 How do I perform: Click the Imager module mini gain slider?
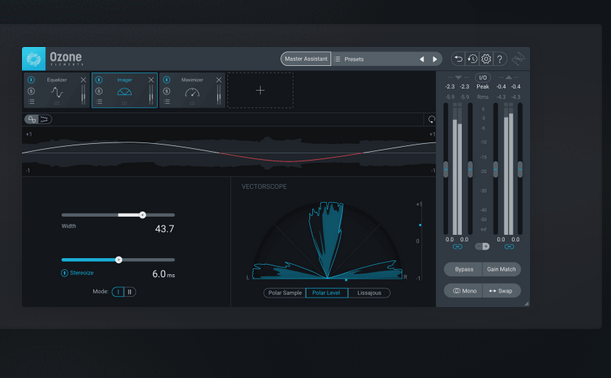pos(151,94)
